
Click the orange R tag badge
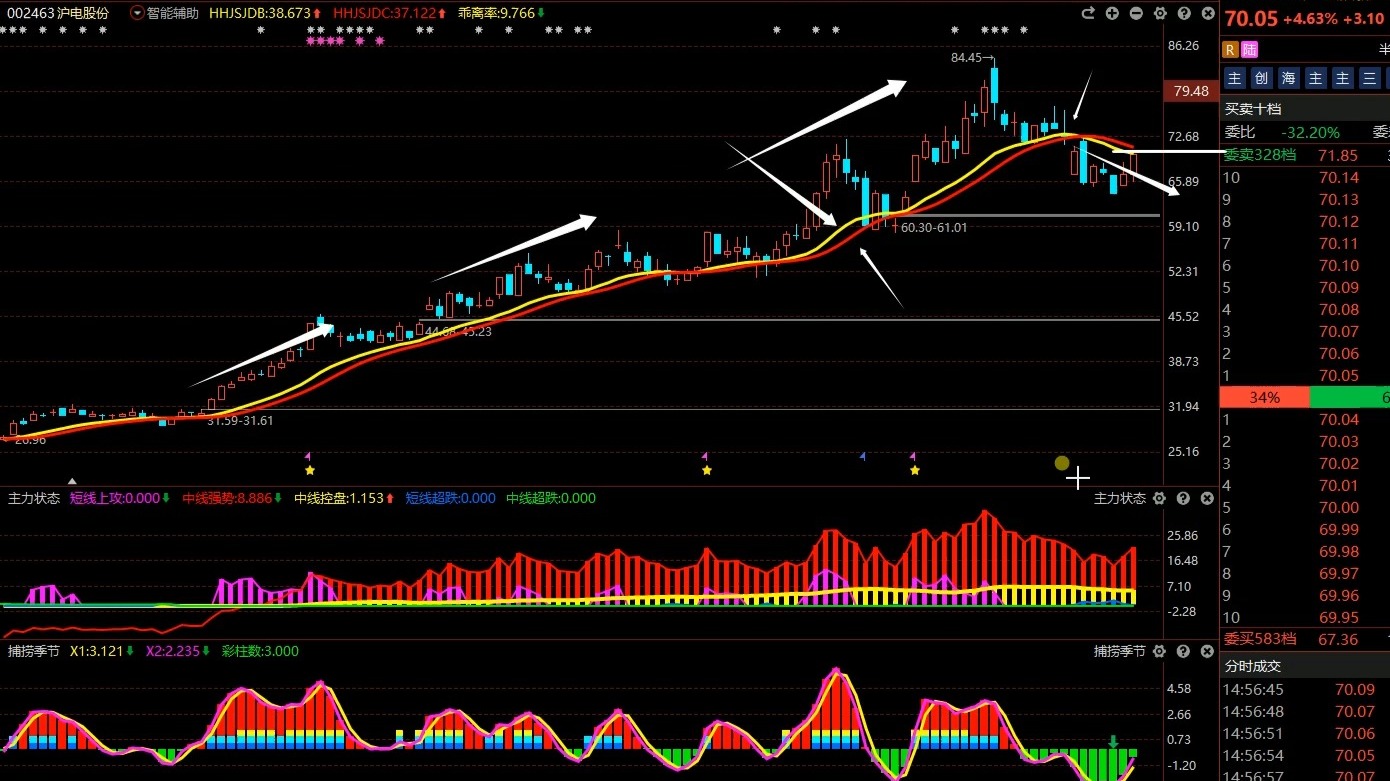[1230, 50]
